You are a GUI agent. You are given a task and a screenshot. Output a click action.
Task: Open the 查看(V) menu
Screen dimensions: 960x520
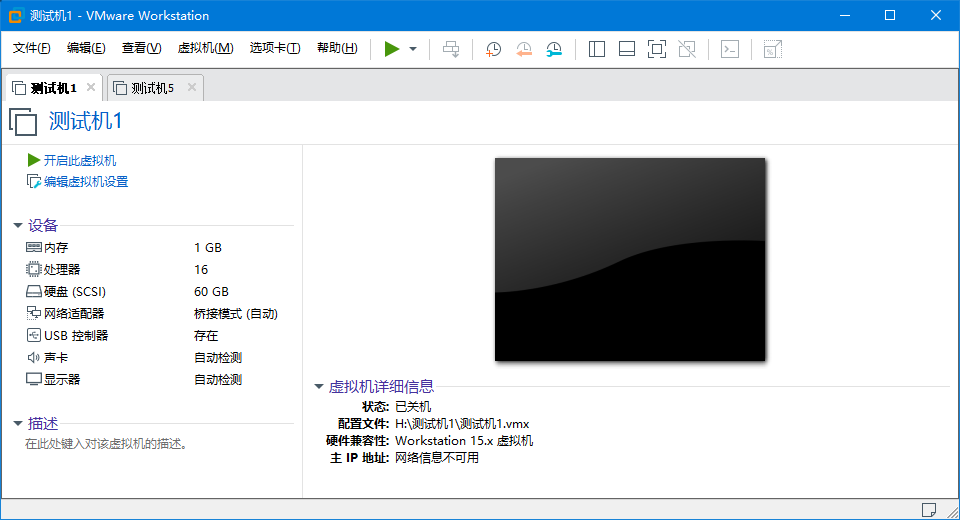click(141, 48)
